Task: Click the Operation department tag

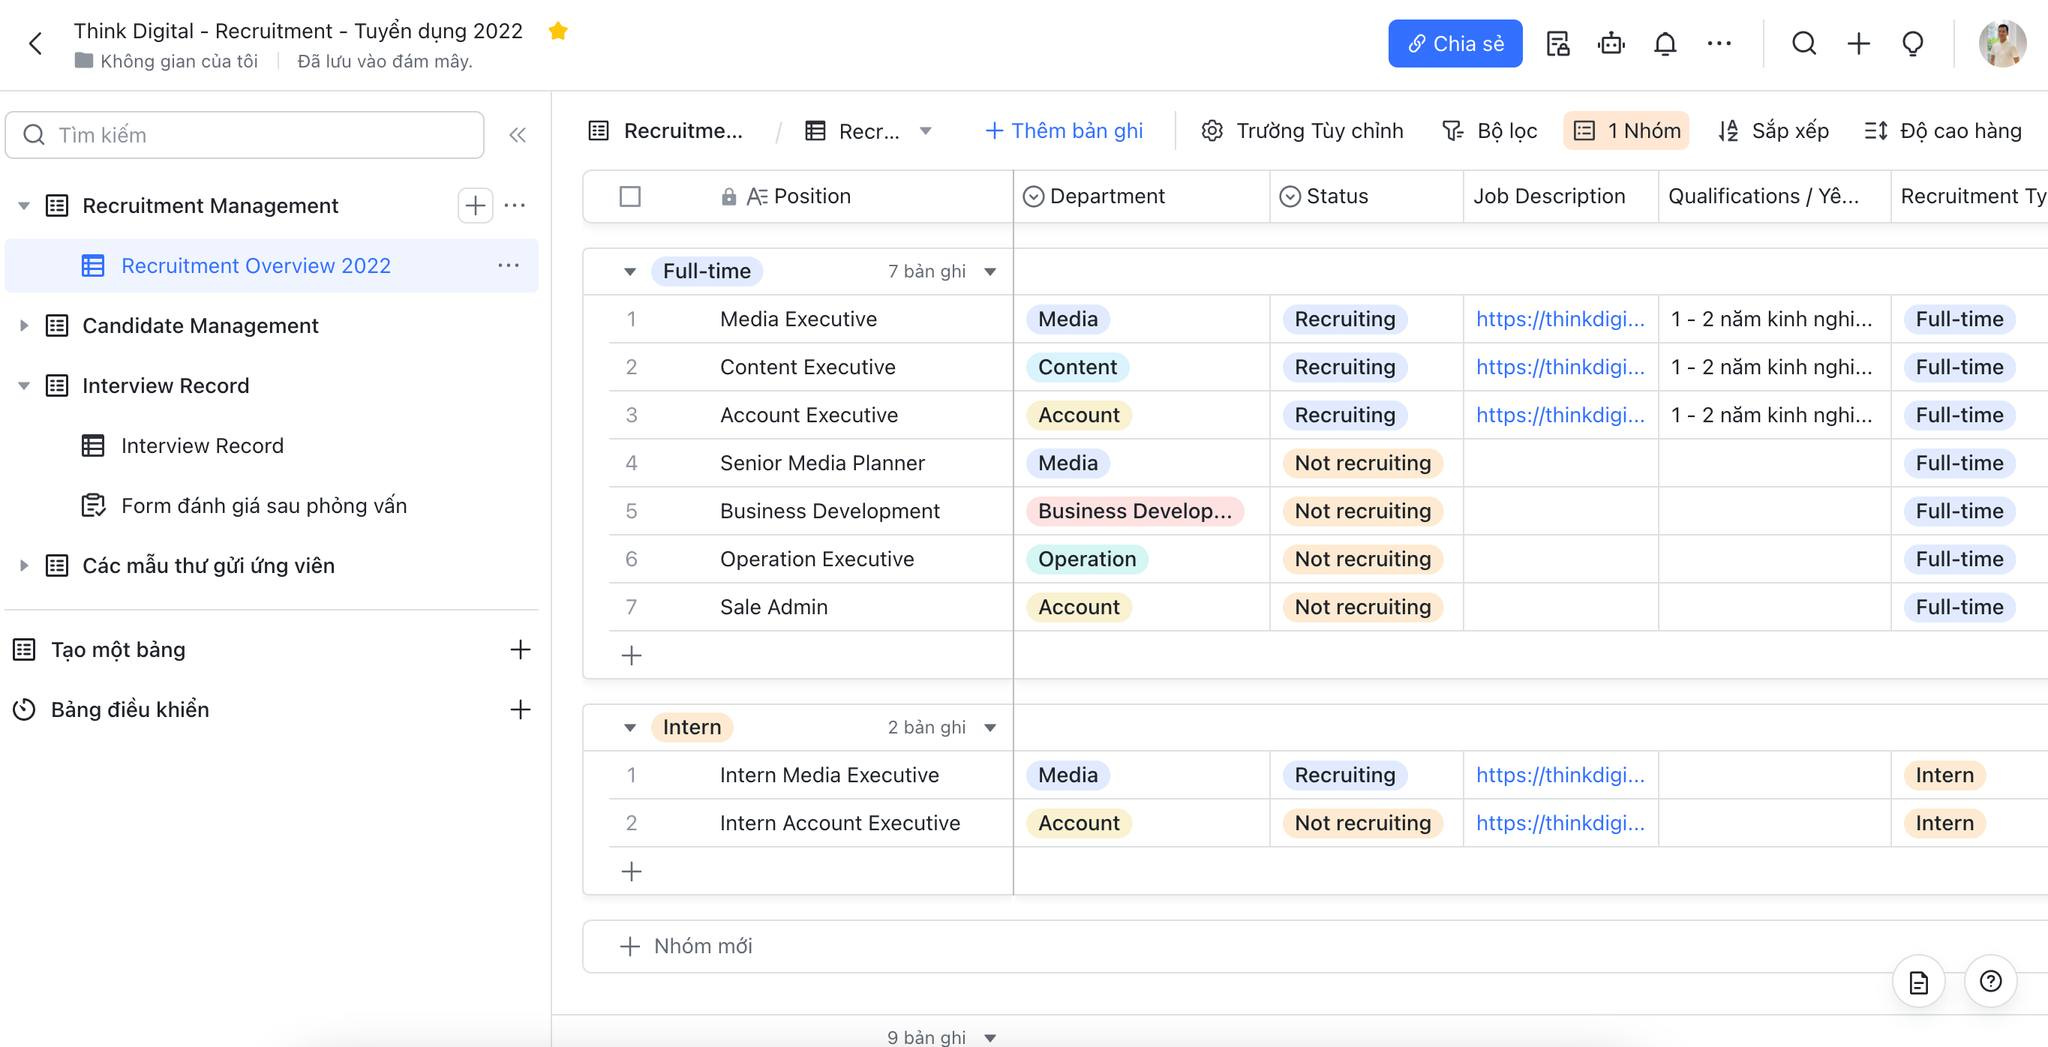Action: coord(1087,559)
